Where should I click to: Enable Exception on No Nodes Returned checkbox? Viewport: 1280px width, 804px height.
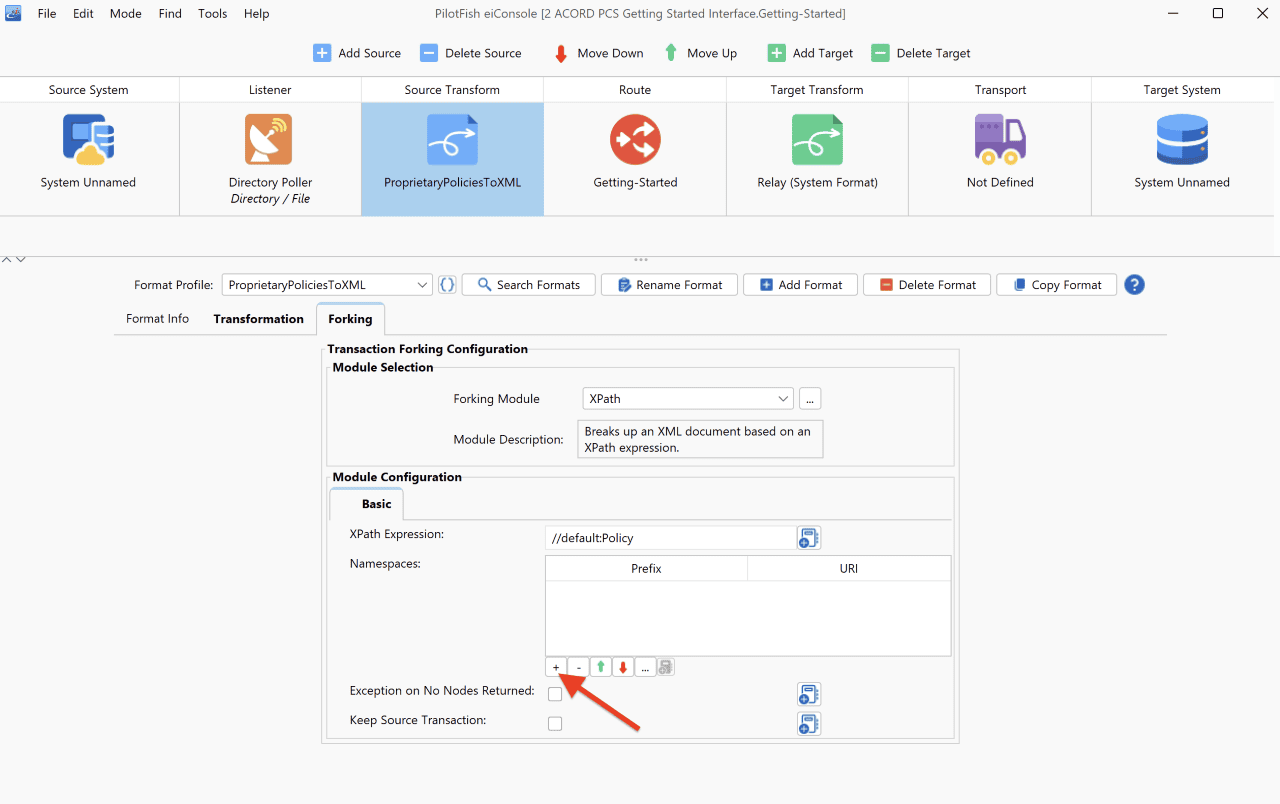click(555, 694)
